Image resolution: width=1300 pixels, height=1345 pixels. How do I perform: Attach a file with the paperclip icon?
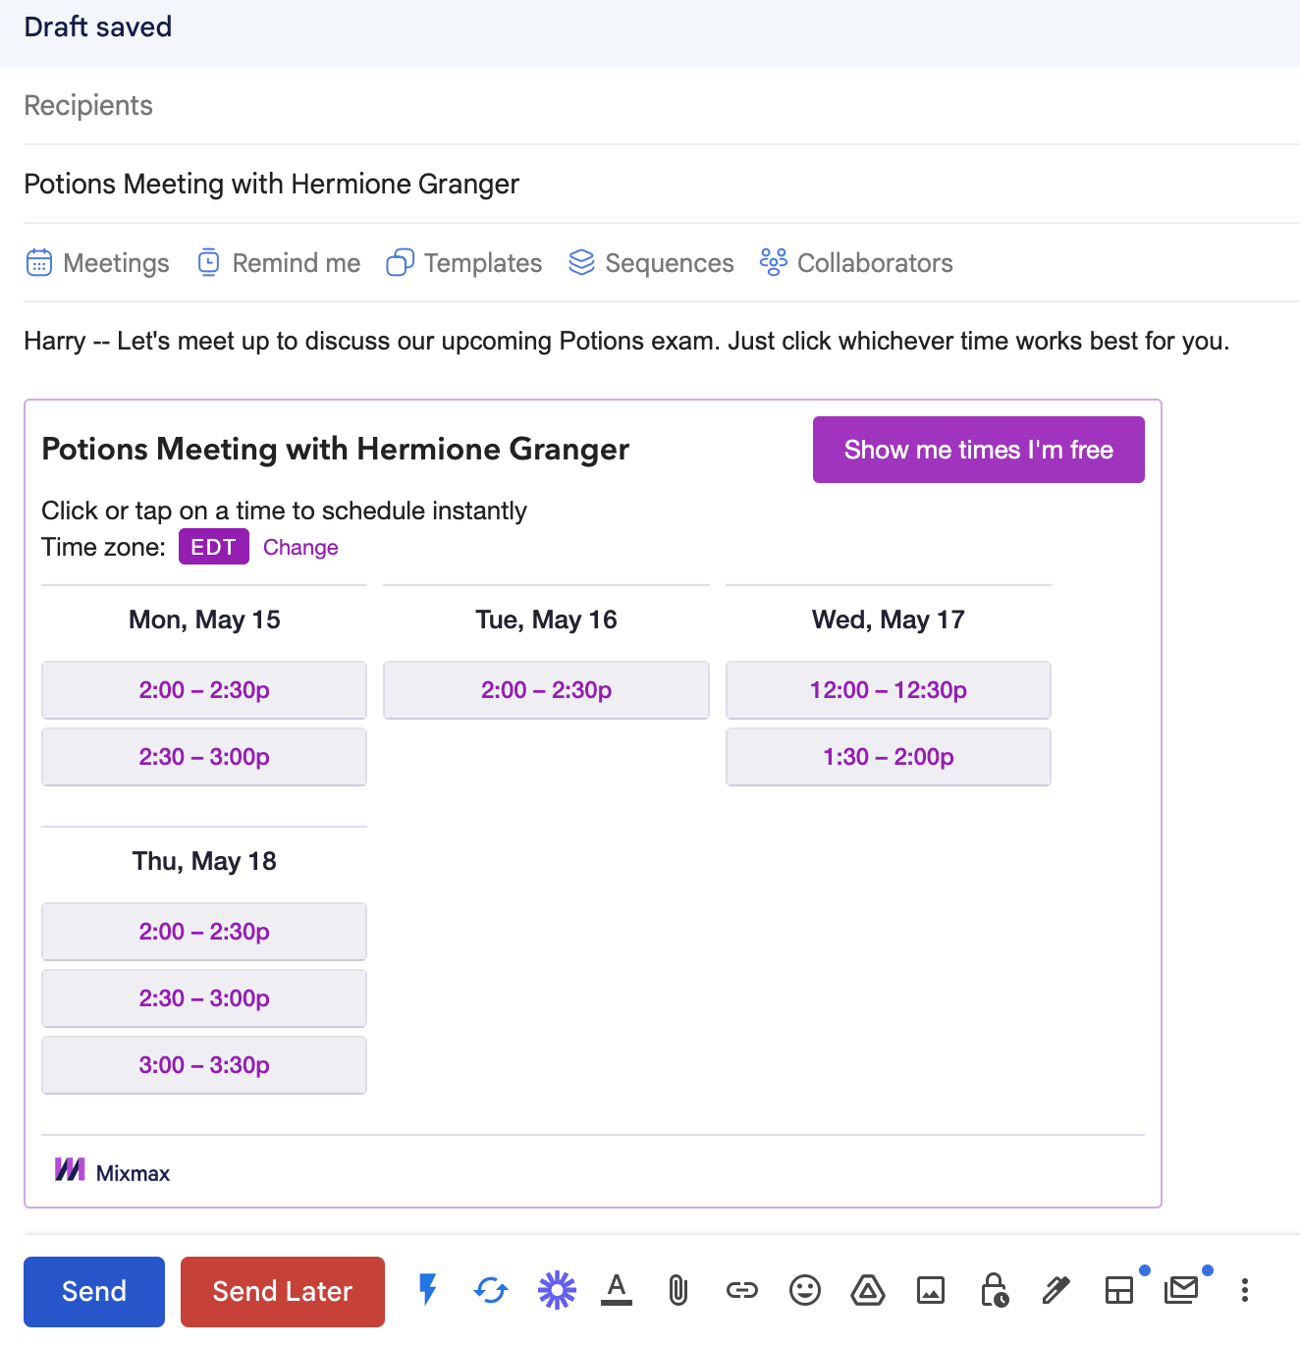[679, 1291]
